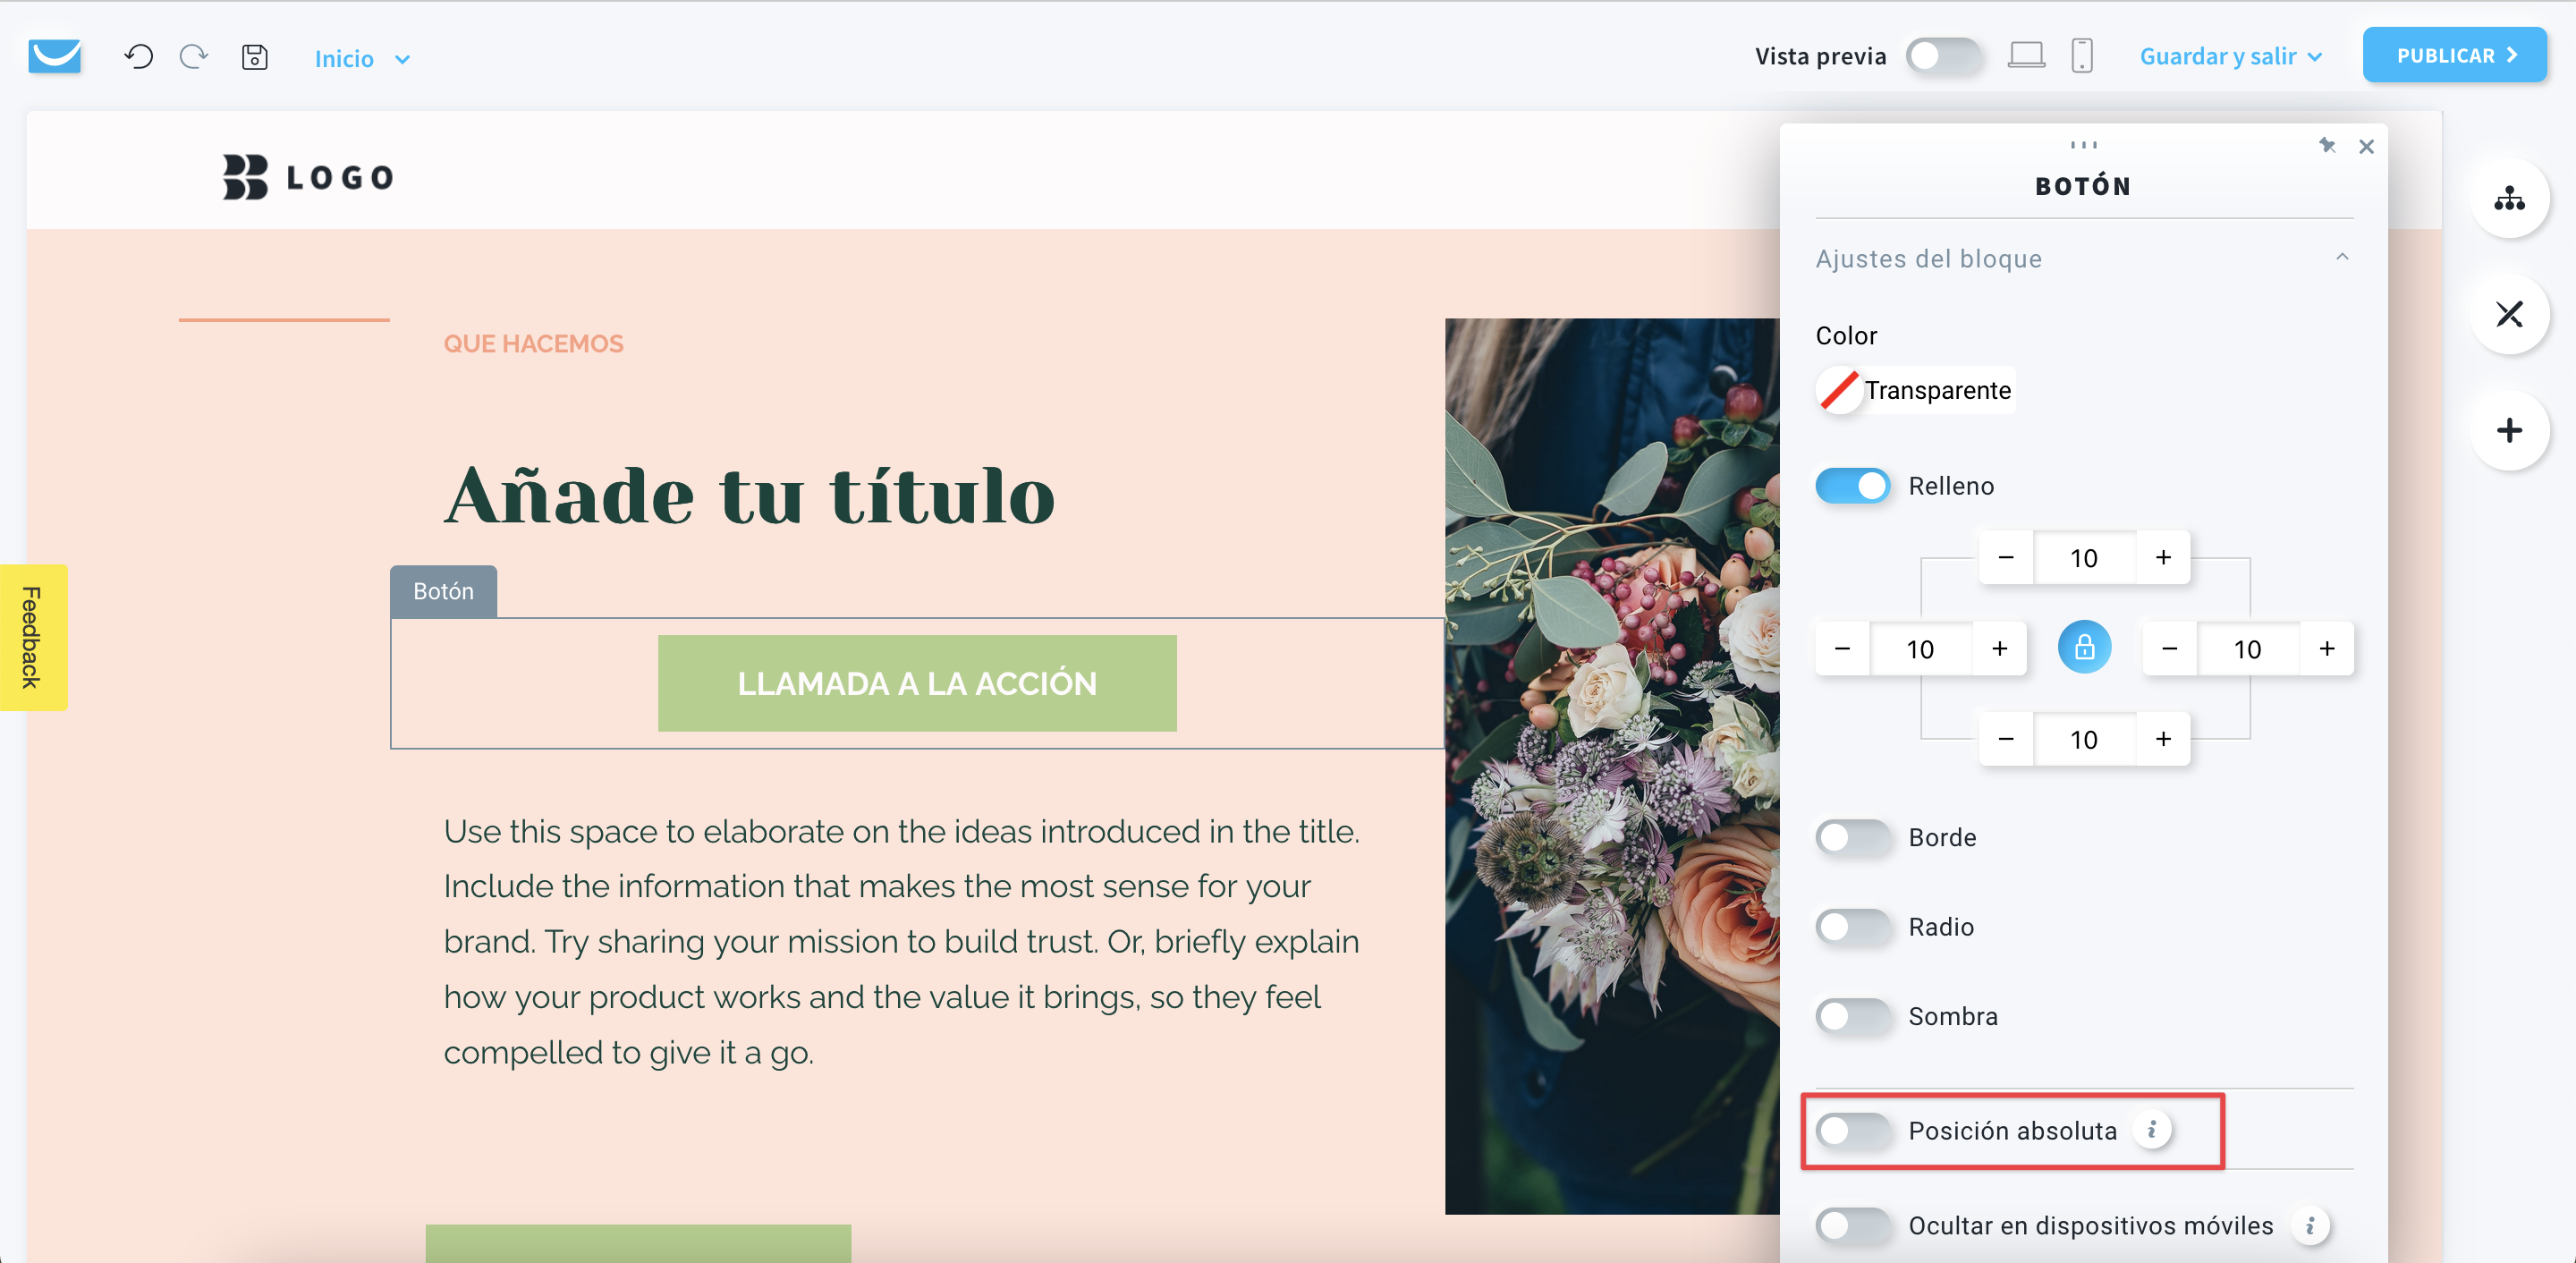2576x1263 pixels.
Task: Enable the Sombra toggle
Action: (1852, 1016)
